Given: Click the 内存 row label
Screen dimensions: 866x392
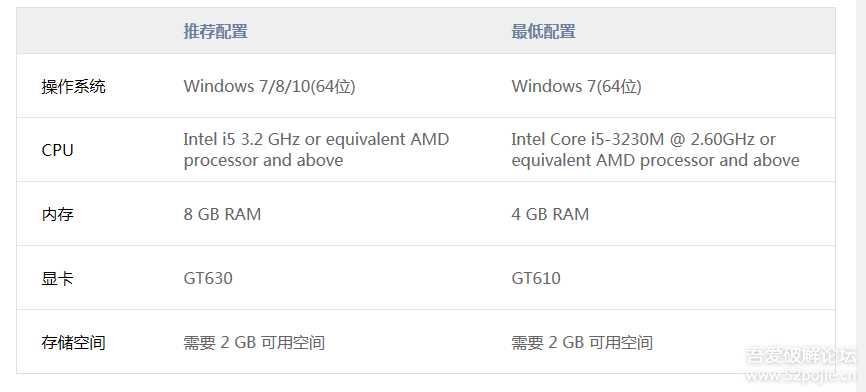Looking at the screenshot, I should coord(57,214).
